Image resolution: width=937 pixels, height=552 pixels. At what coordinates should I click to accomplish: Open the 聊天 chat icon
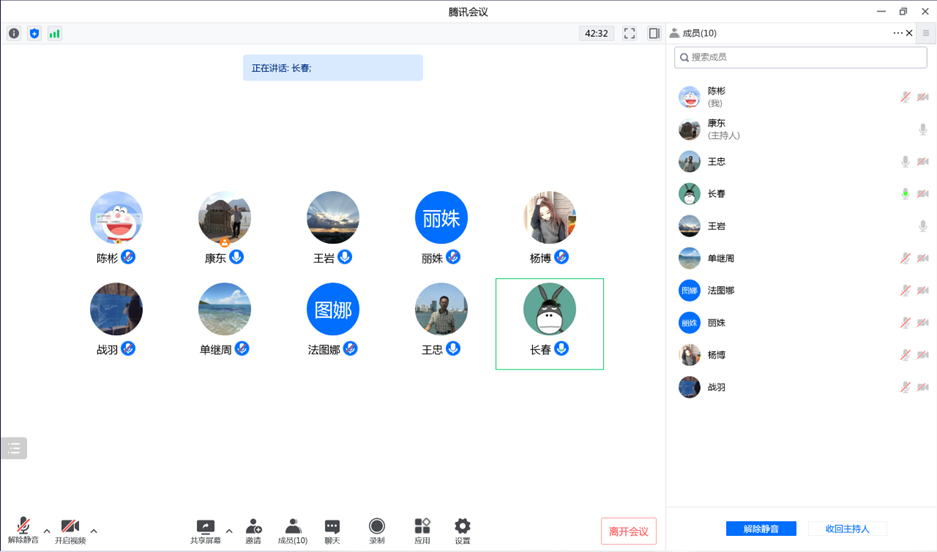point(332,530)
